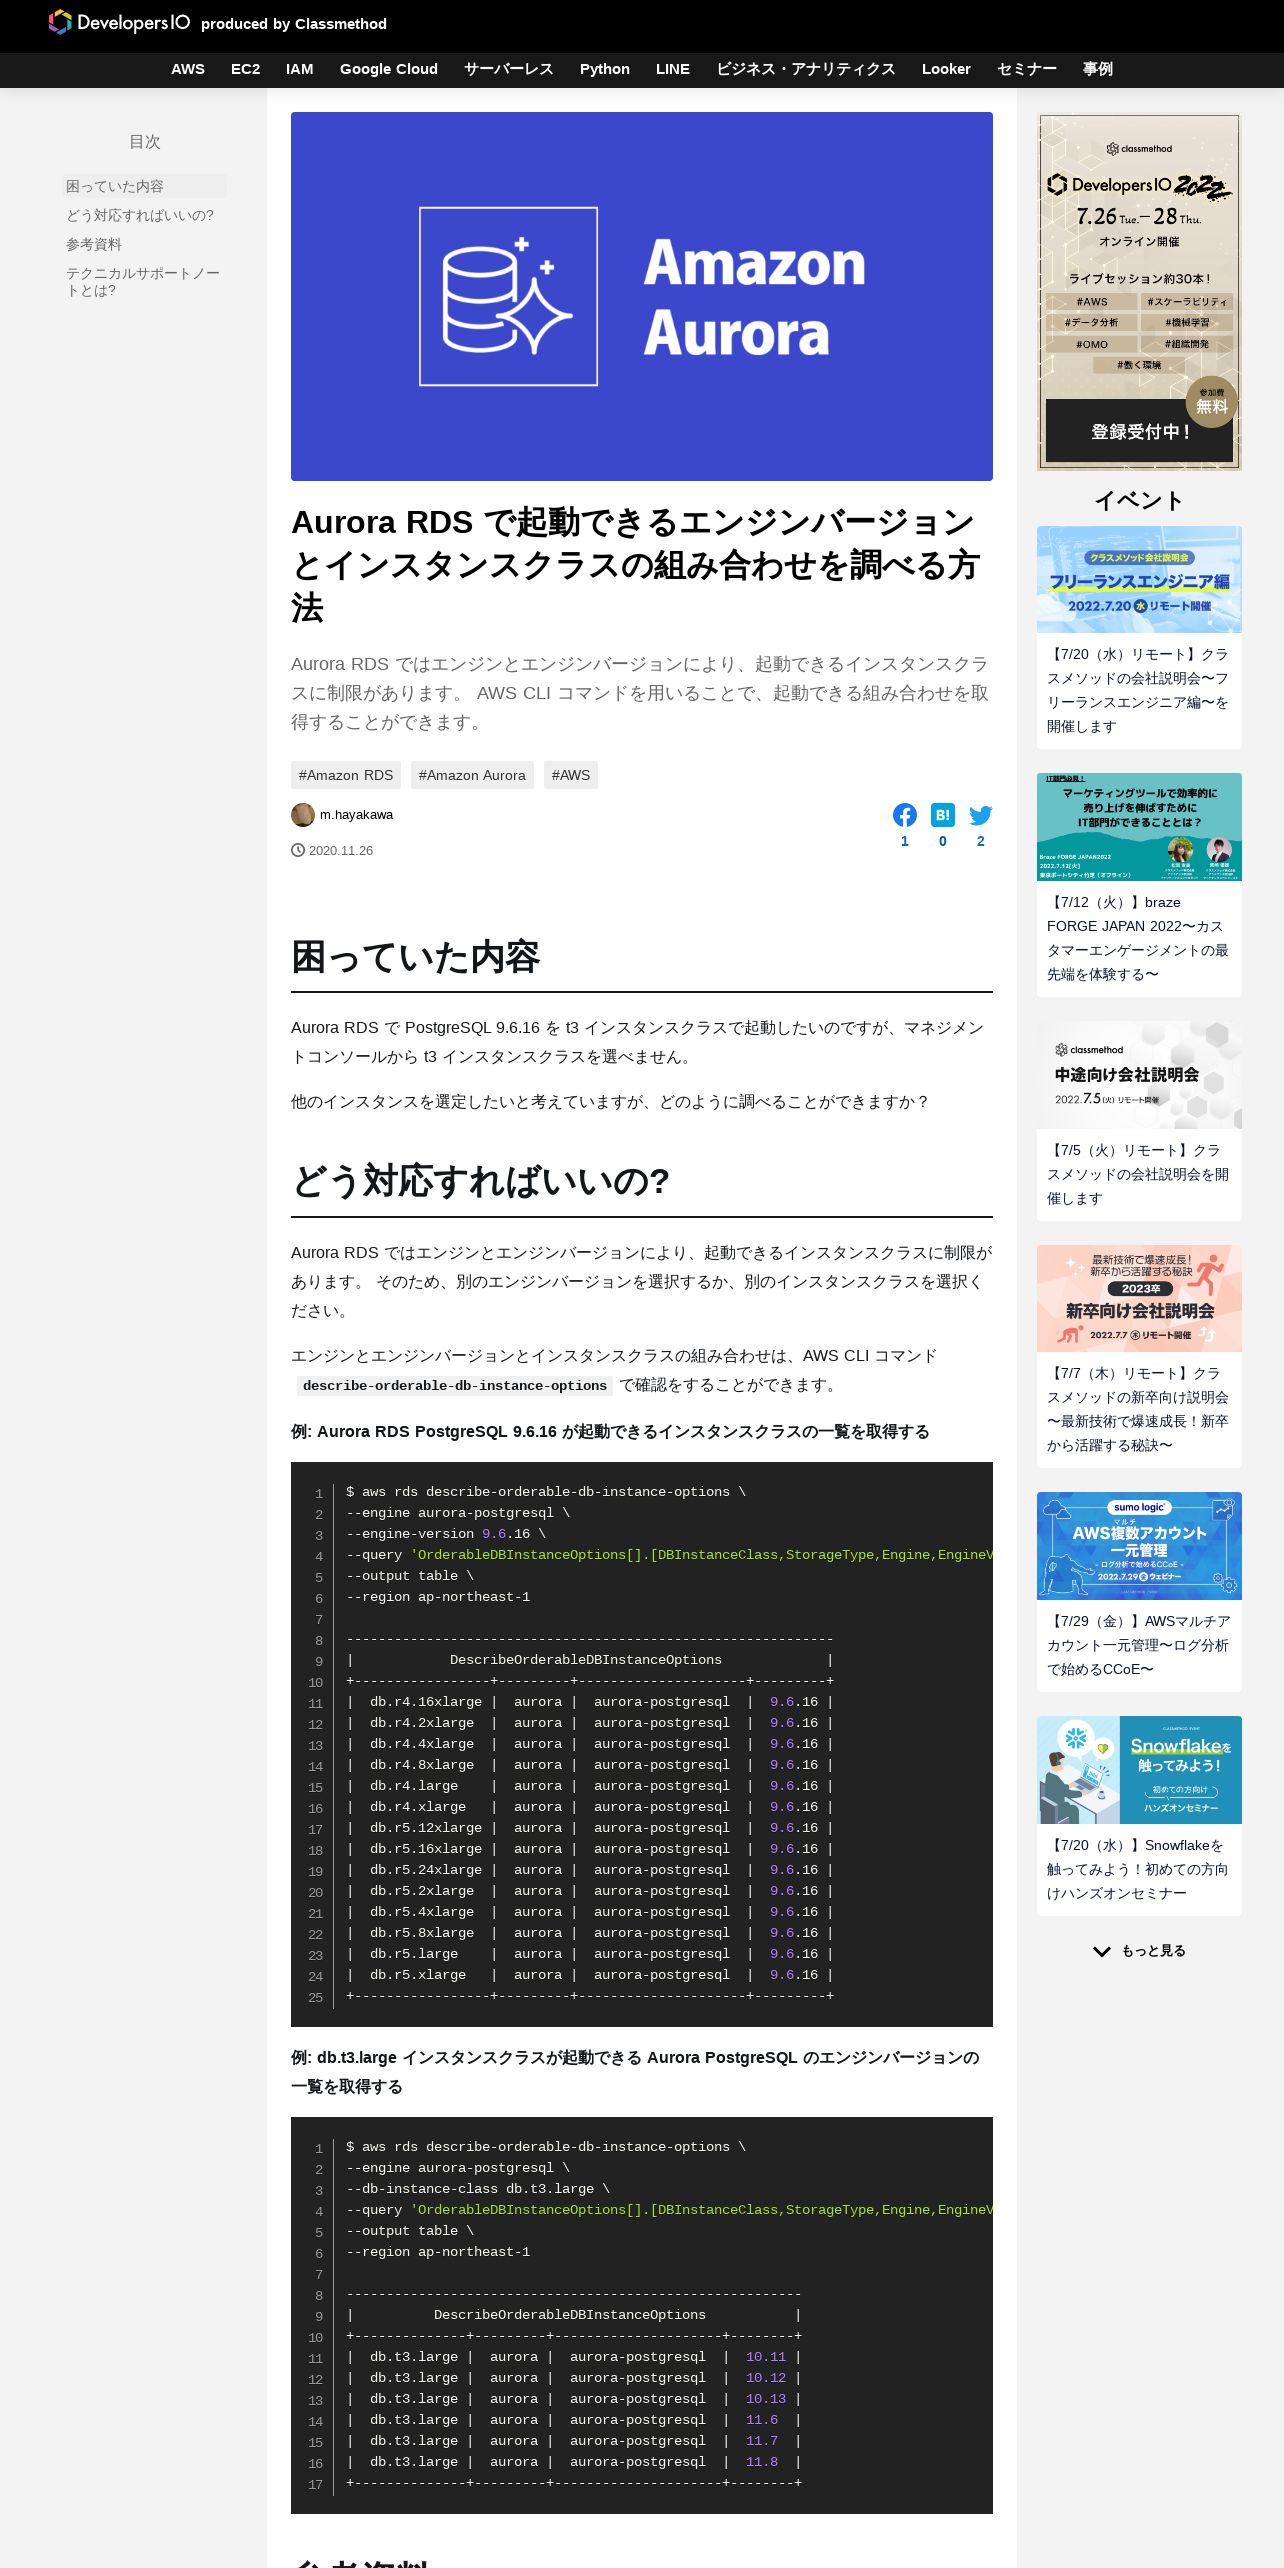
Task: Click the 2020.11.26 publish date
Action: 341,850
